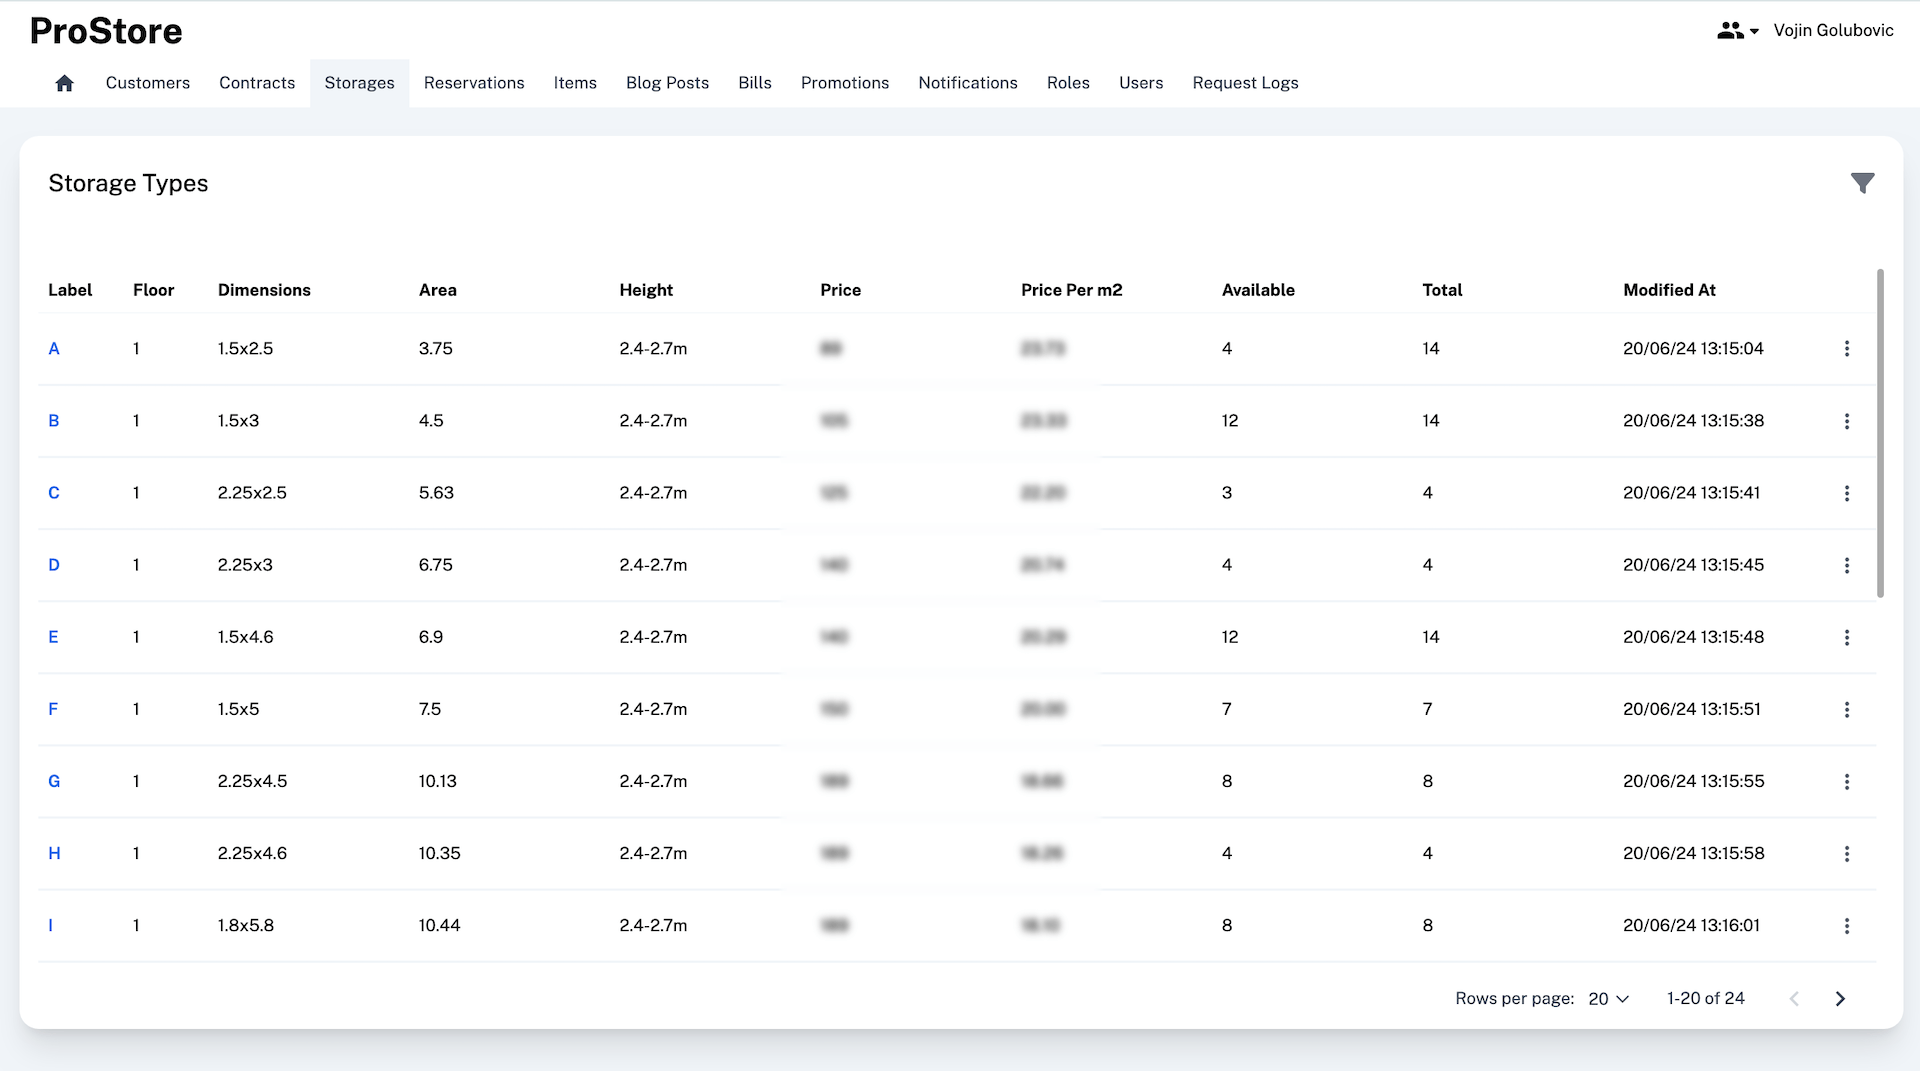Screen dimensions: 1920x1071
Task: Open the Blog Posts tab
Action: pos(667,83)
